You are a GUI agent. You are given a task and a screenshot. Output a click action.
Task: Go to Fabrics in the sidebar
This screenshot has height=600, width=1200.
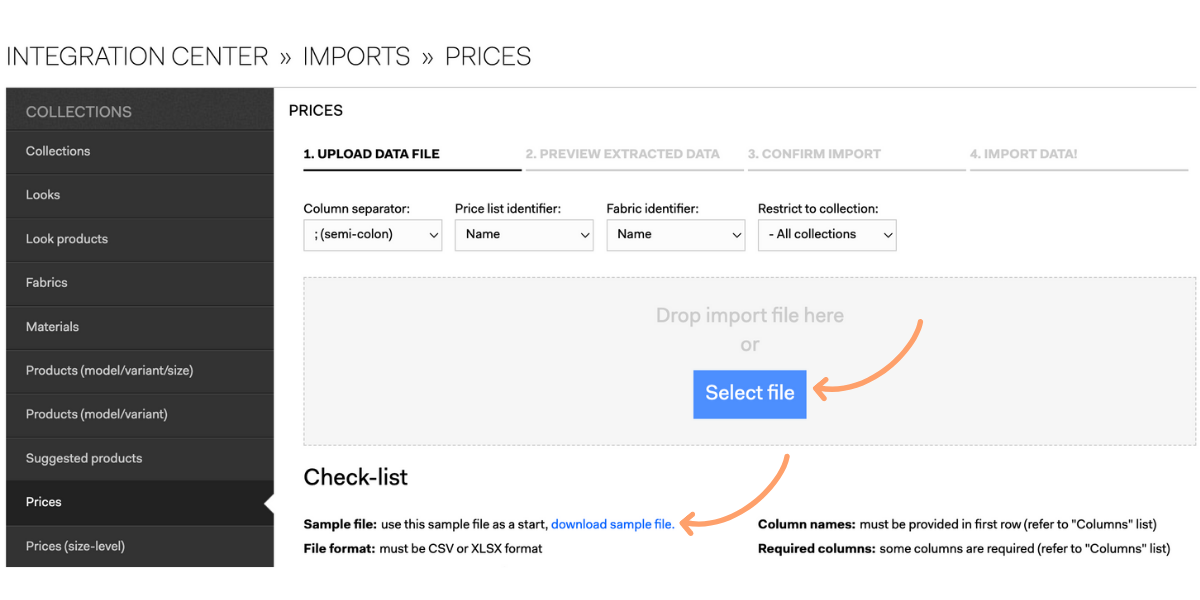click(x=140, y=283)
